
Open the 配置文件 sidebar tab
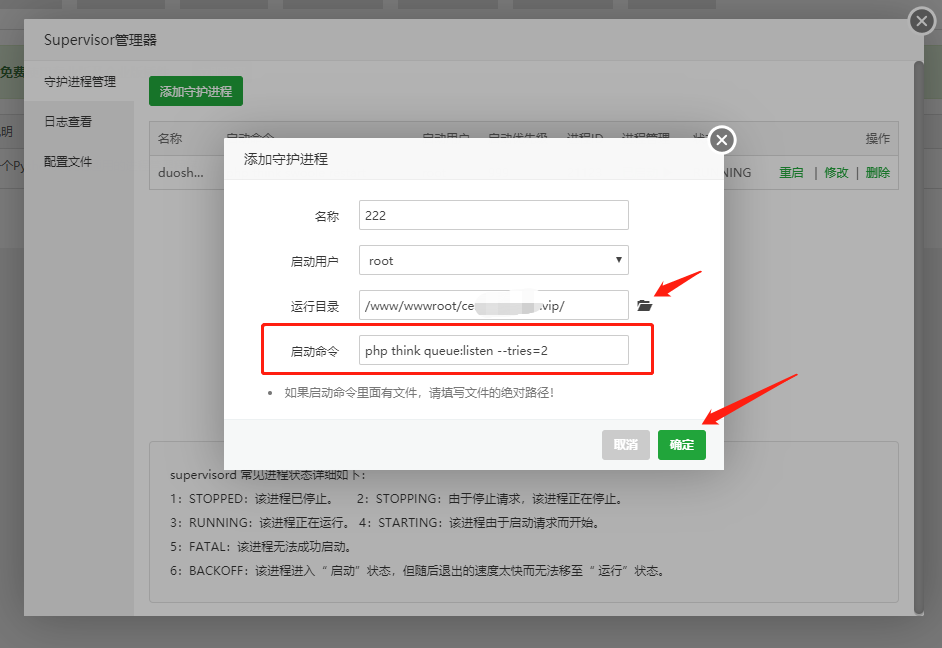68,162
